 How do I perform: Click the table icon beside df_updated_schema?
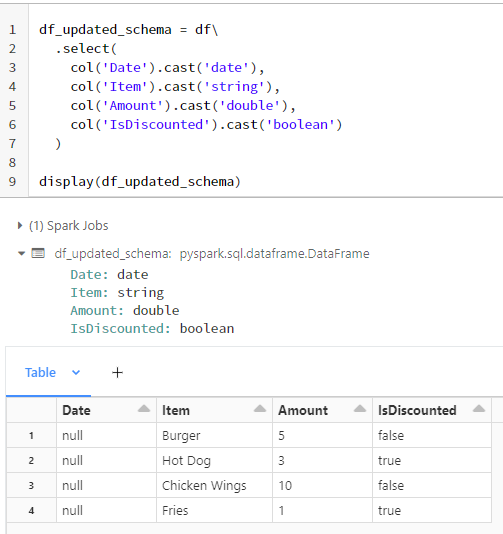coord(38,253)
